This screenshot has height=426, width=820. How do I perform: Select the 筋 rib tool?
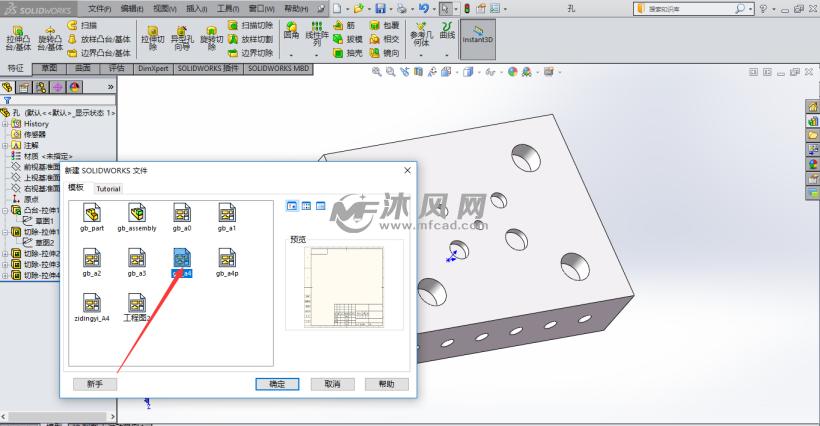click(344, 25)
